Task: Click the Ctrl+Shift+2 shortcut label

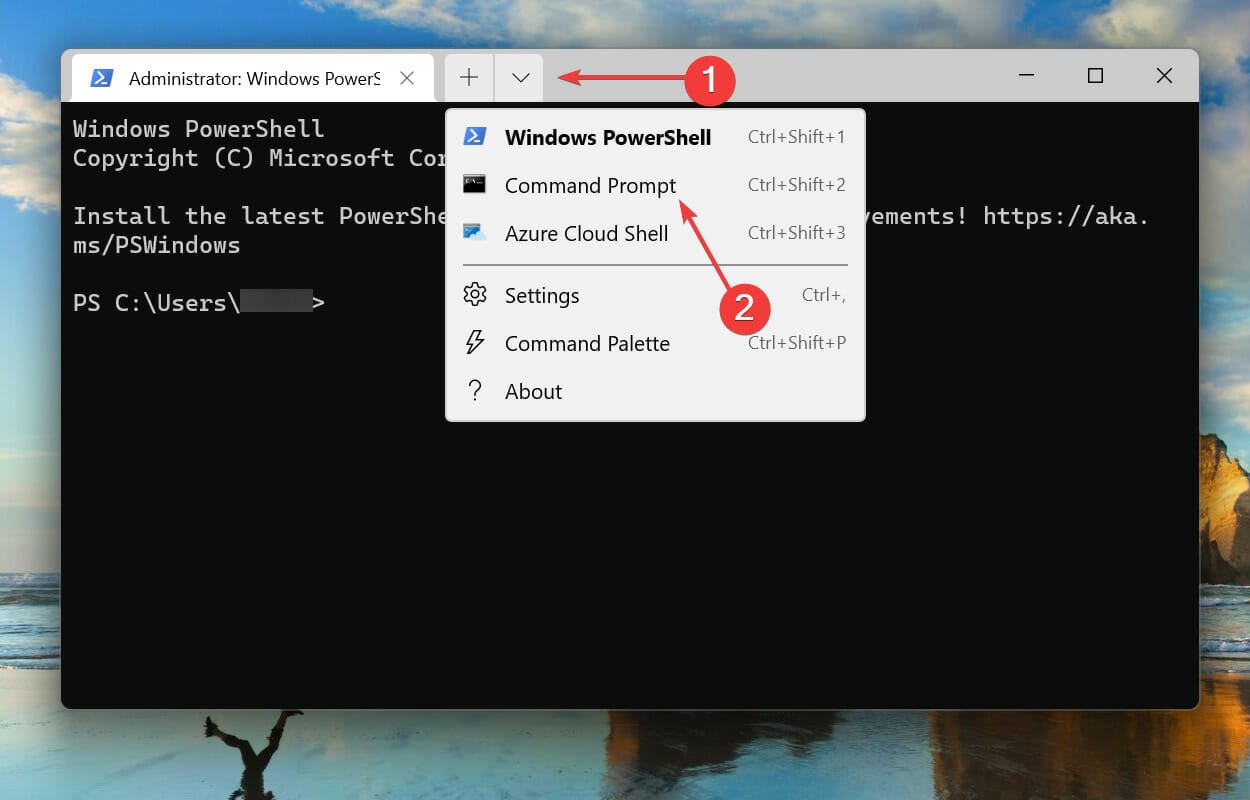Action: click(796, 185)
